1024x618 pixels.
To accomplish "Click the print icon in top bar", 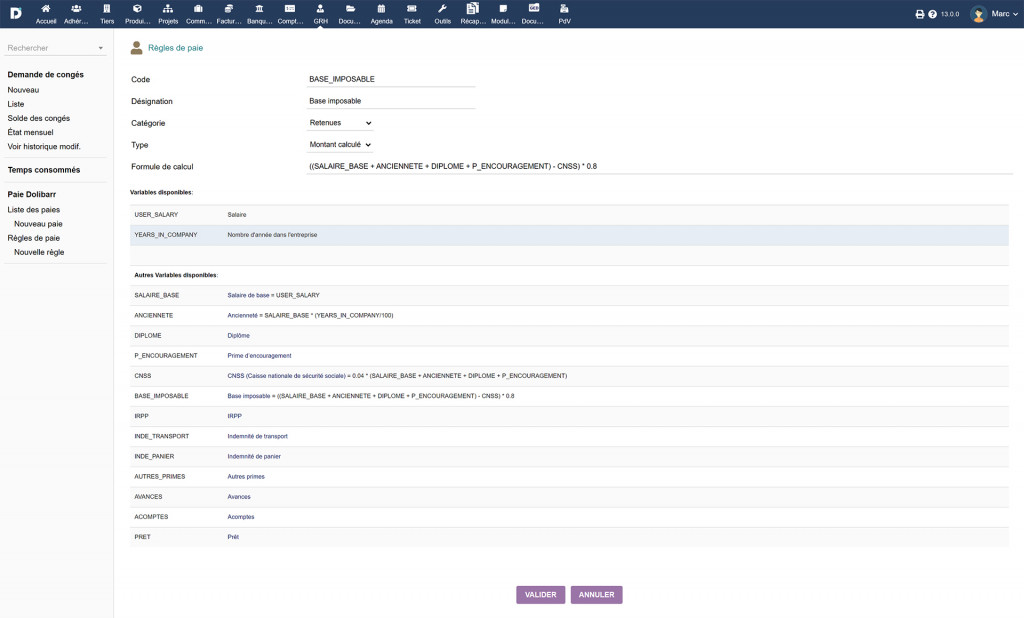I will coord(920,15).
